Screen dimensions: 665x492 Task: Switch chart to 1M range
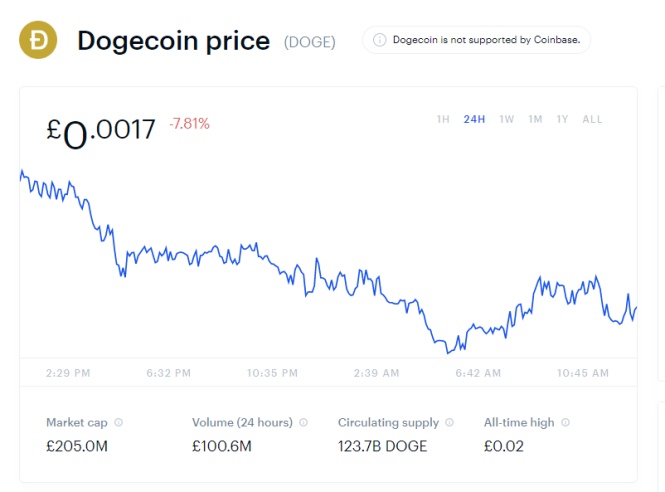(536, 120)
